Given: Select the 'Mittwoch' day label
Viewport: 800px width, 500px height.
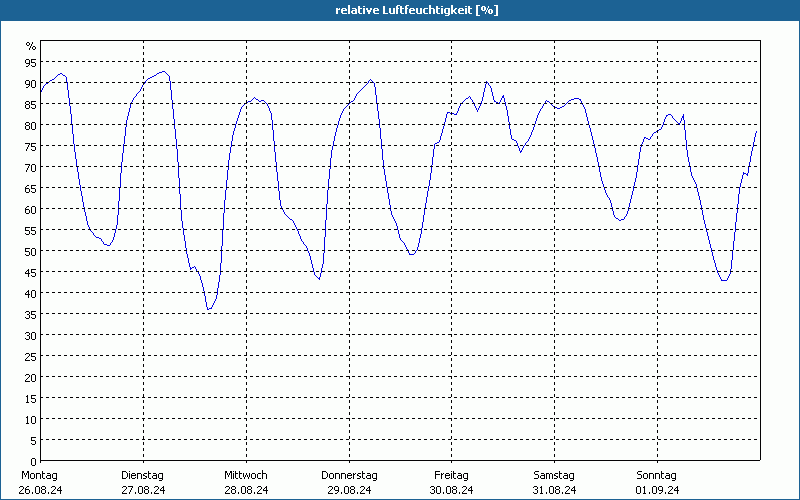Looking at the screenshot, I should tap(245, 475).
